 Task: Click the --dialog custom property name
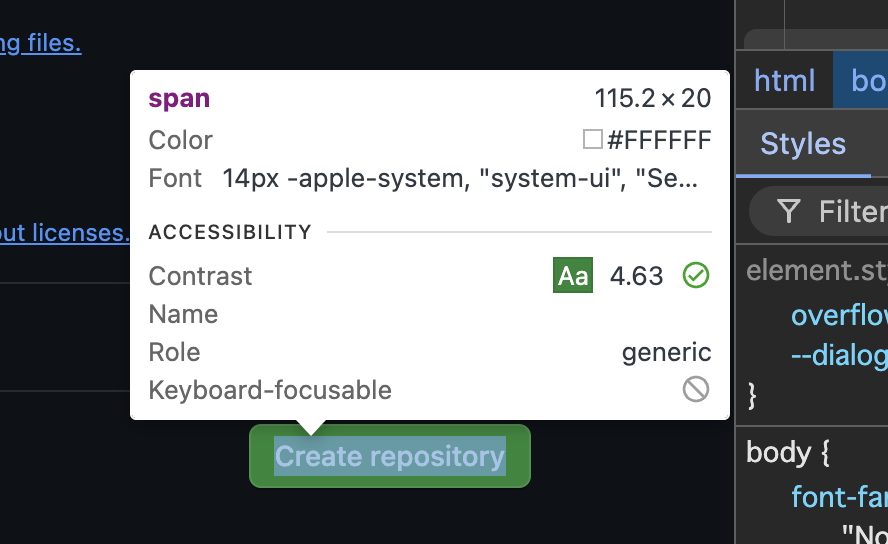click(839, 355)
